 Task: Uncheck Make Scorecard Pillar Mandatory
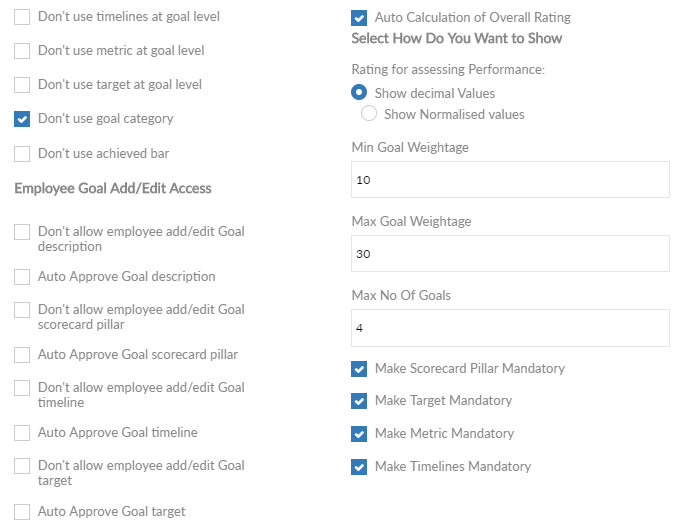[359, 369]
